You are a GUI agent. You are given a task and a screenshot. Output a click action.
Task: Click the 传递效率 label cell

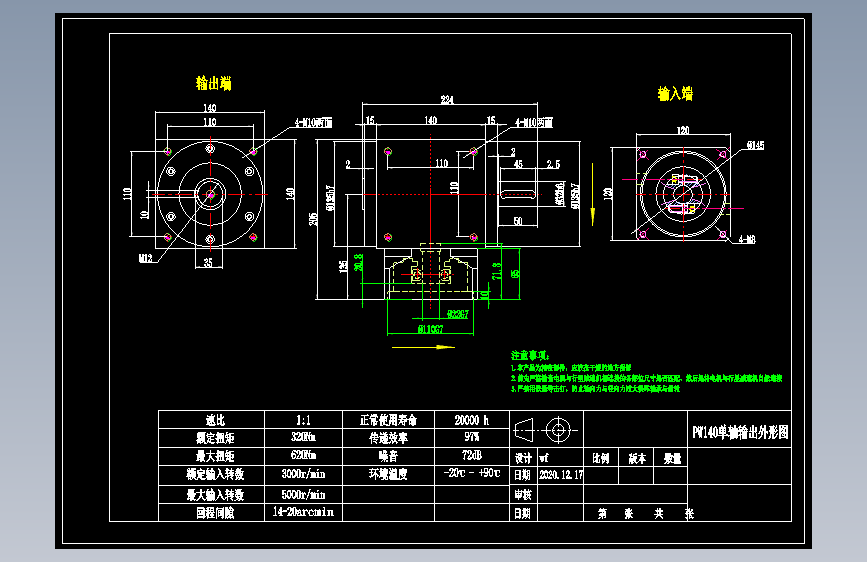click(x=388, y=438)
